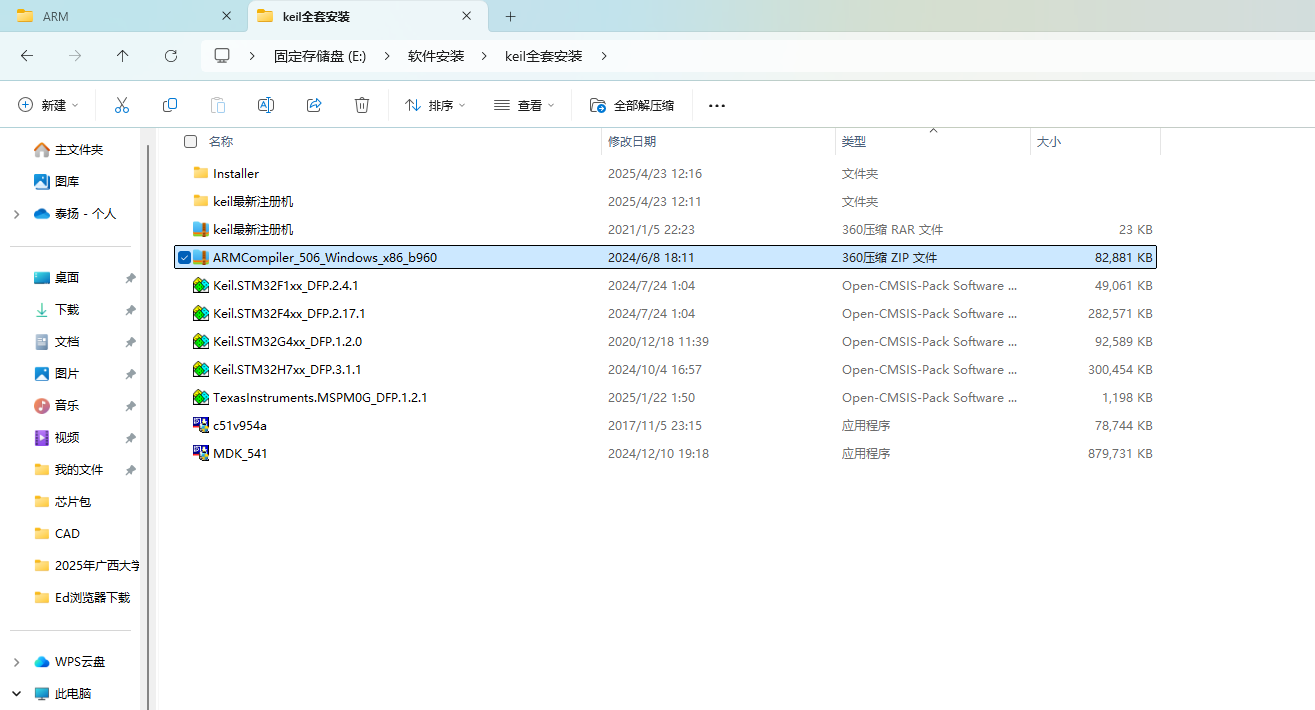The width and height of the screenshot is (1315, 710).
Task: Go forward with the right arrow
Action: point(75,56)
